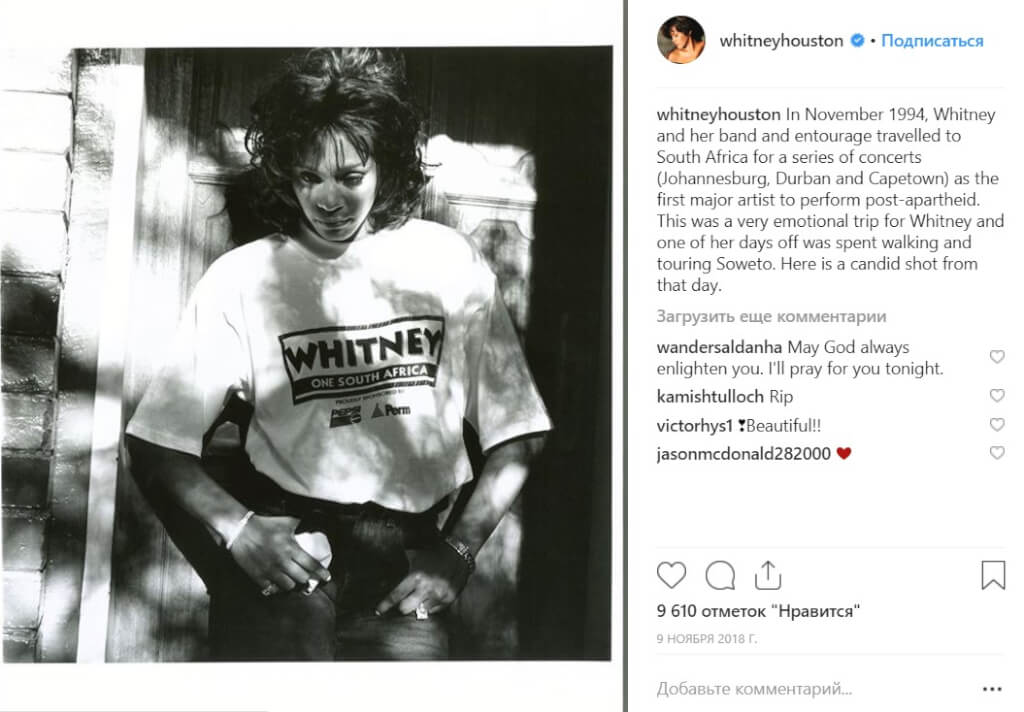Save post with the bookmark icon
Viewport: 1024px width, 712px height.
(993, 575)
